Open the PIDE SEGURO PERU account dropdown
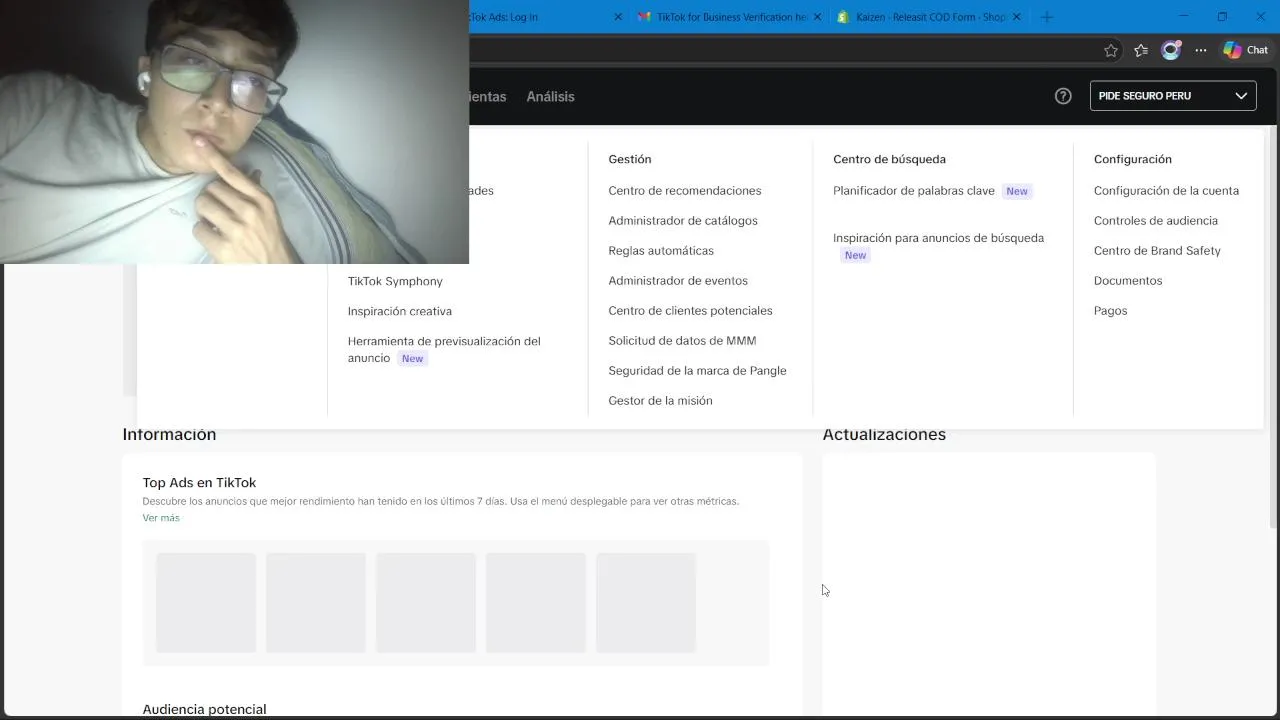 tap(1173, 96)
